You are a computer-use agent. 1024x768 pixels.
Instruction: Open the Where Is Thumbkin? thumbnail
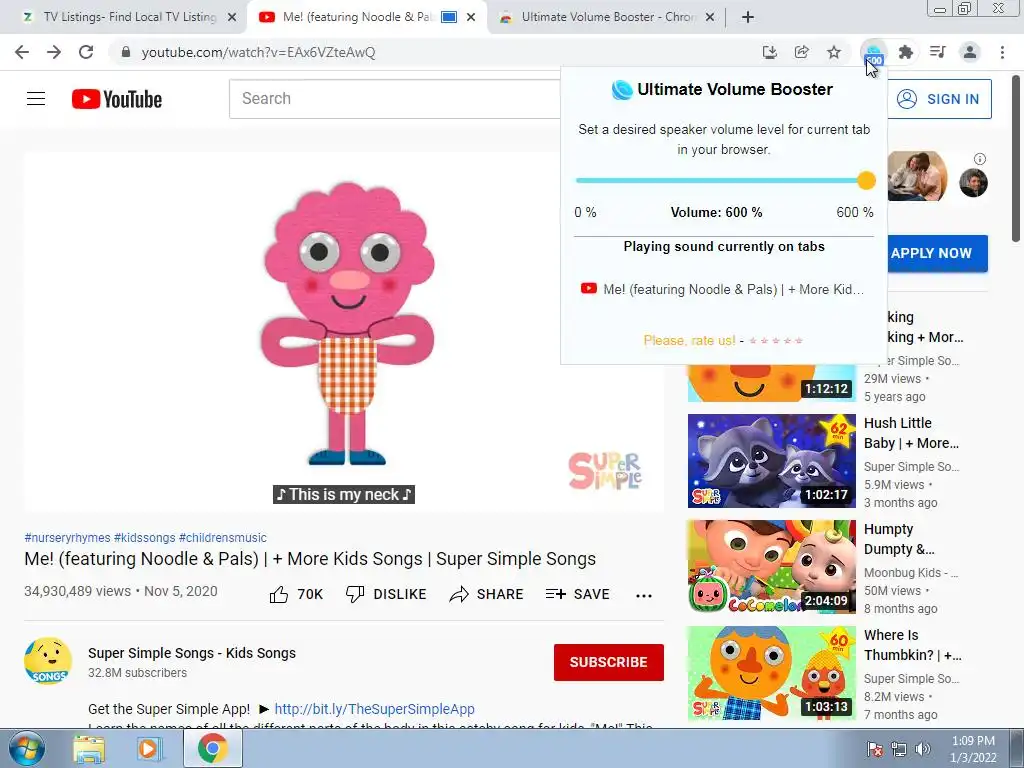(771, 673)
